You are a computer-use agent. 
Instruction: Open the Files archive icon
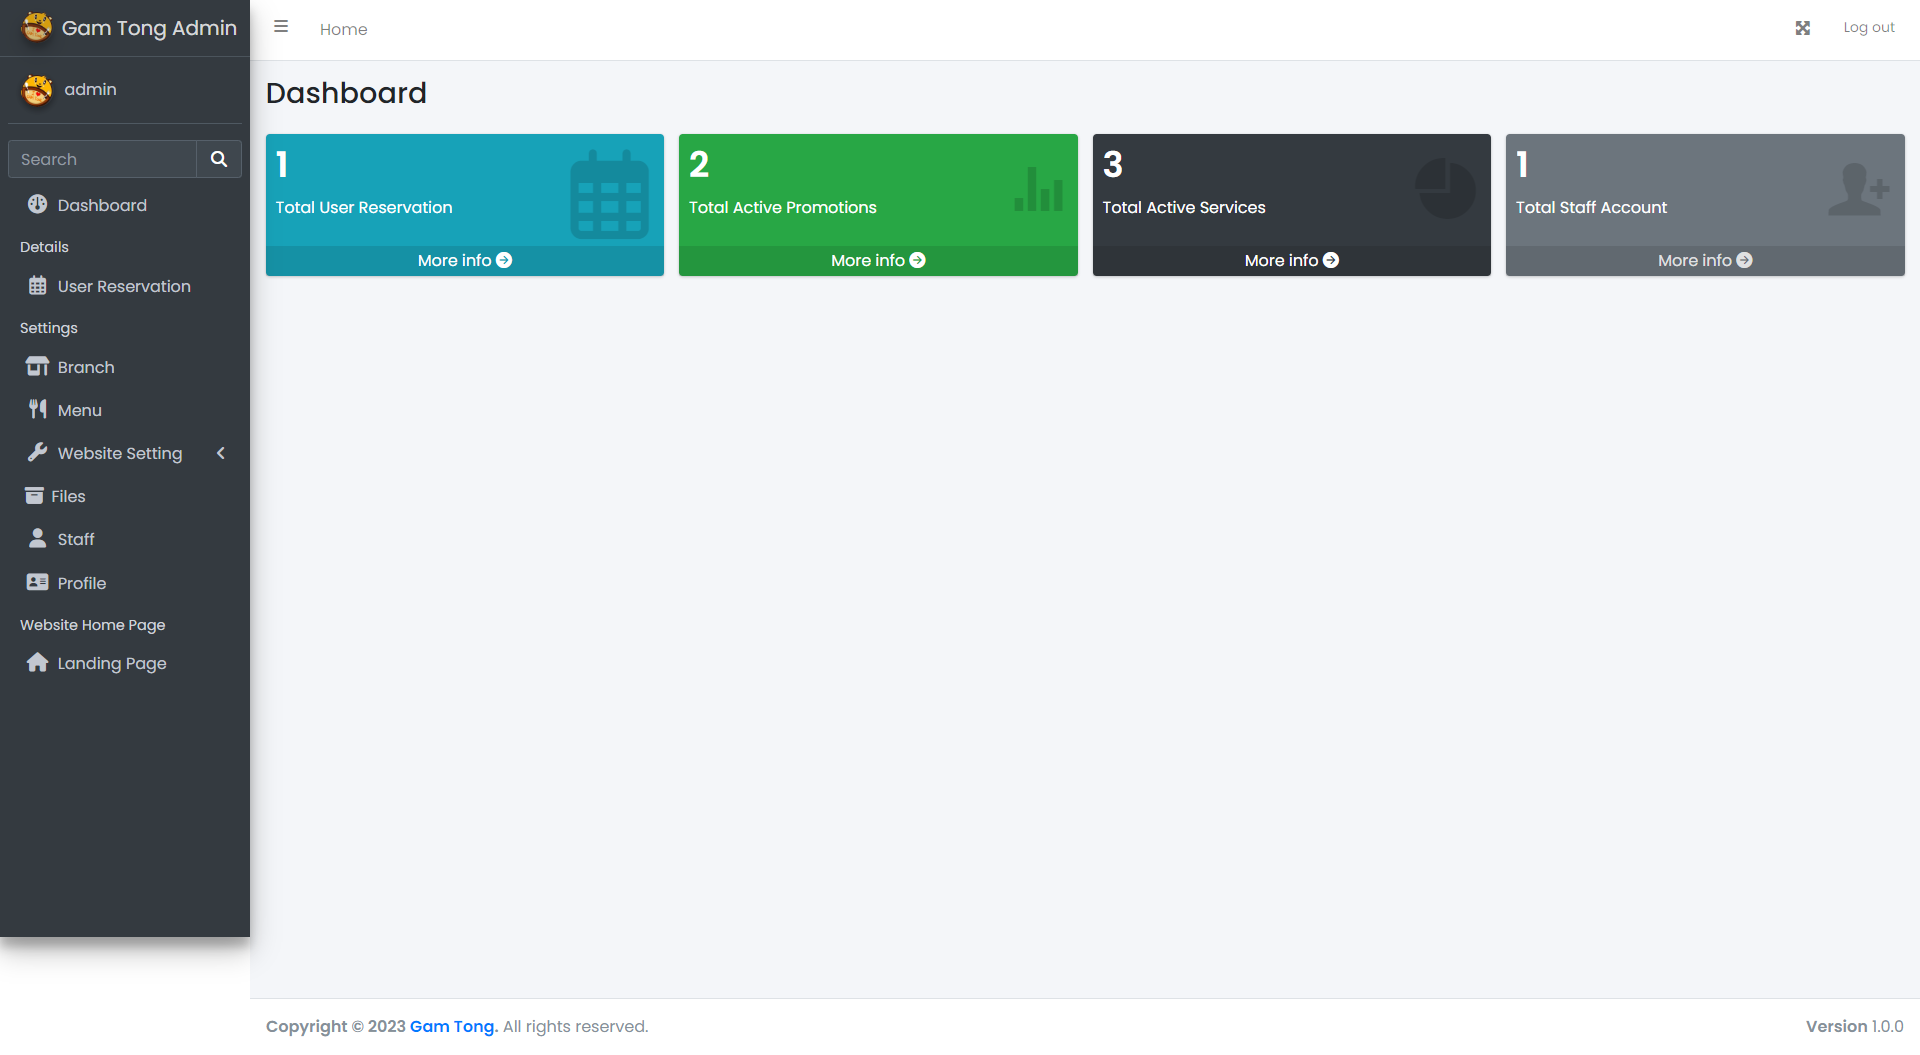tap(34, 496)
